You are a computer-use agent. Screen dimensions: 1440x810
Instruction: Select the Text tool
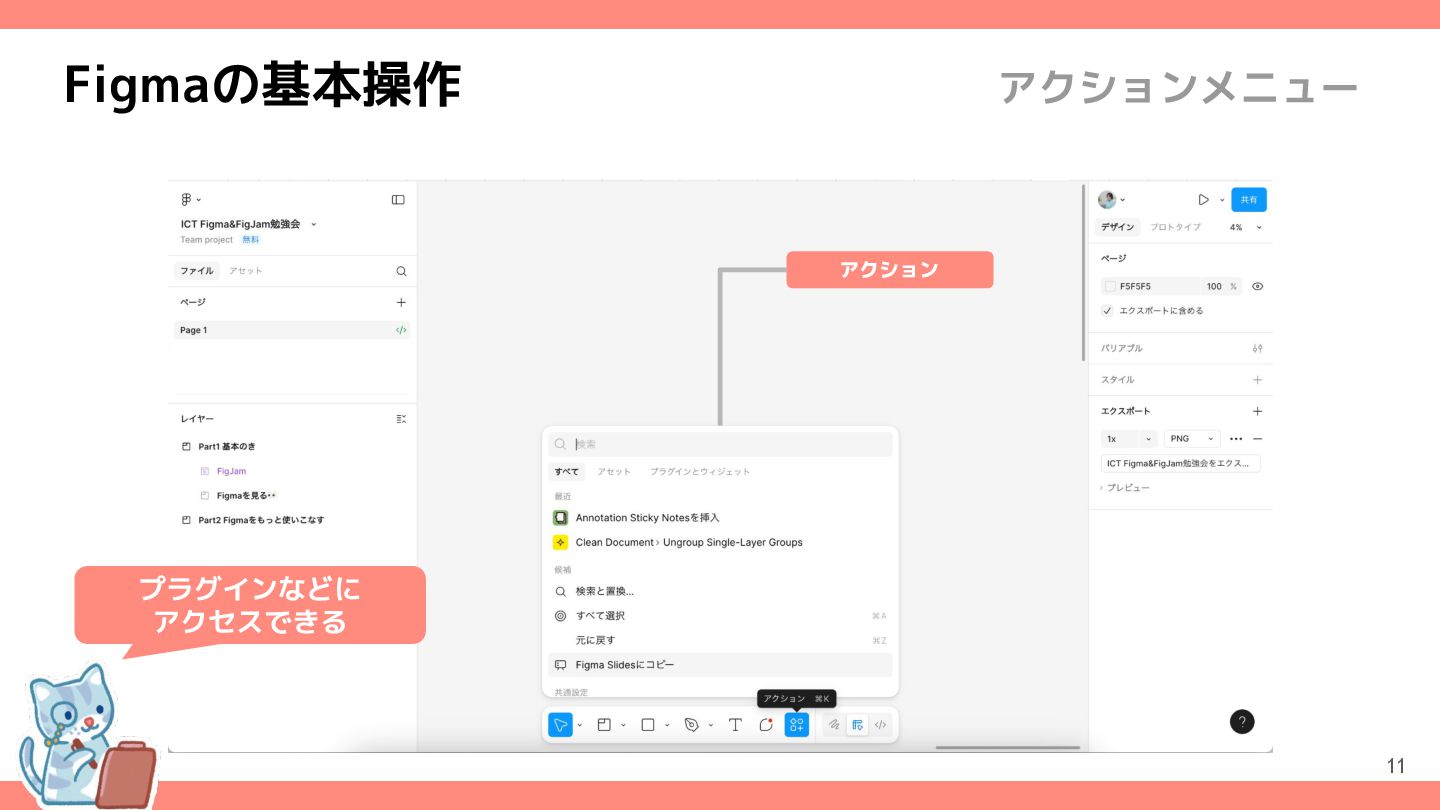[x=735, y=725]
